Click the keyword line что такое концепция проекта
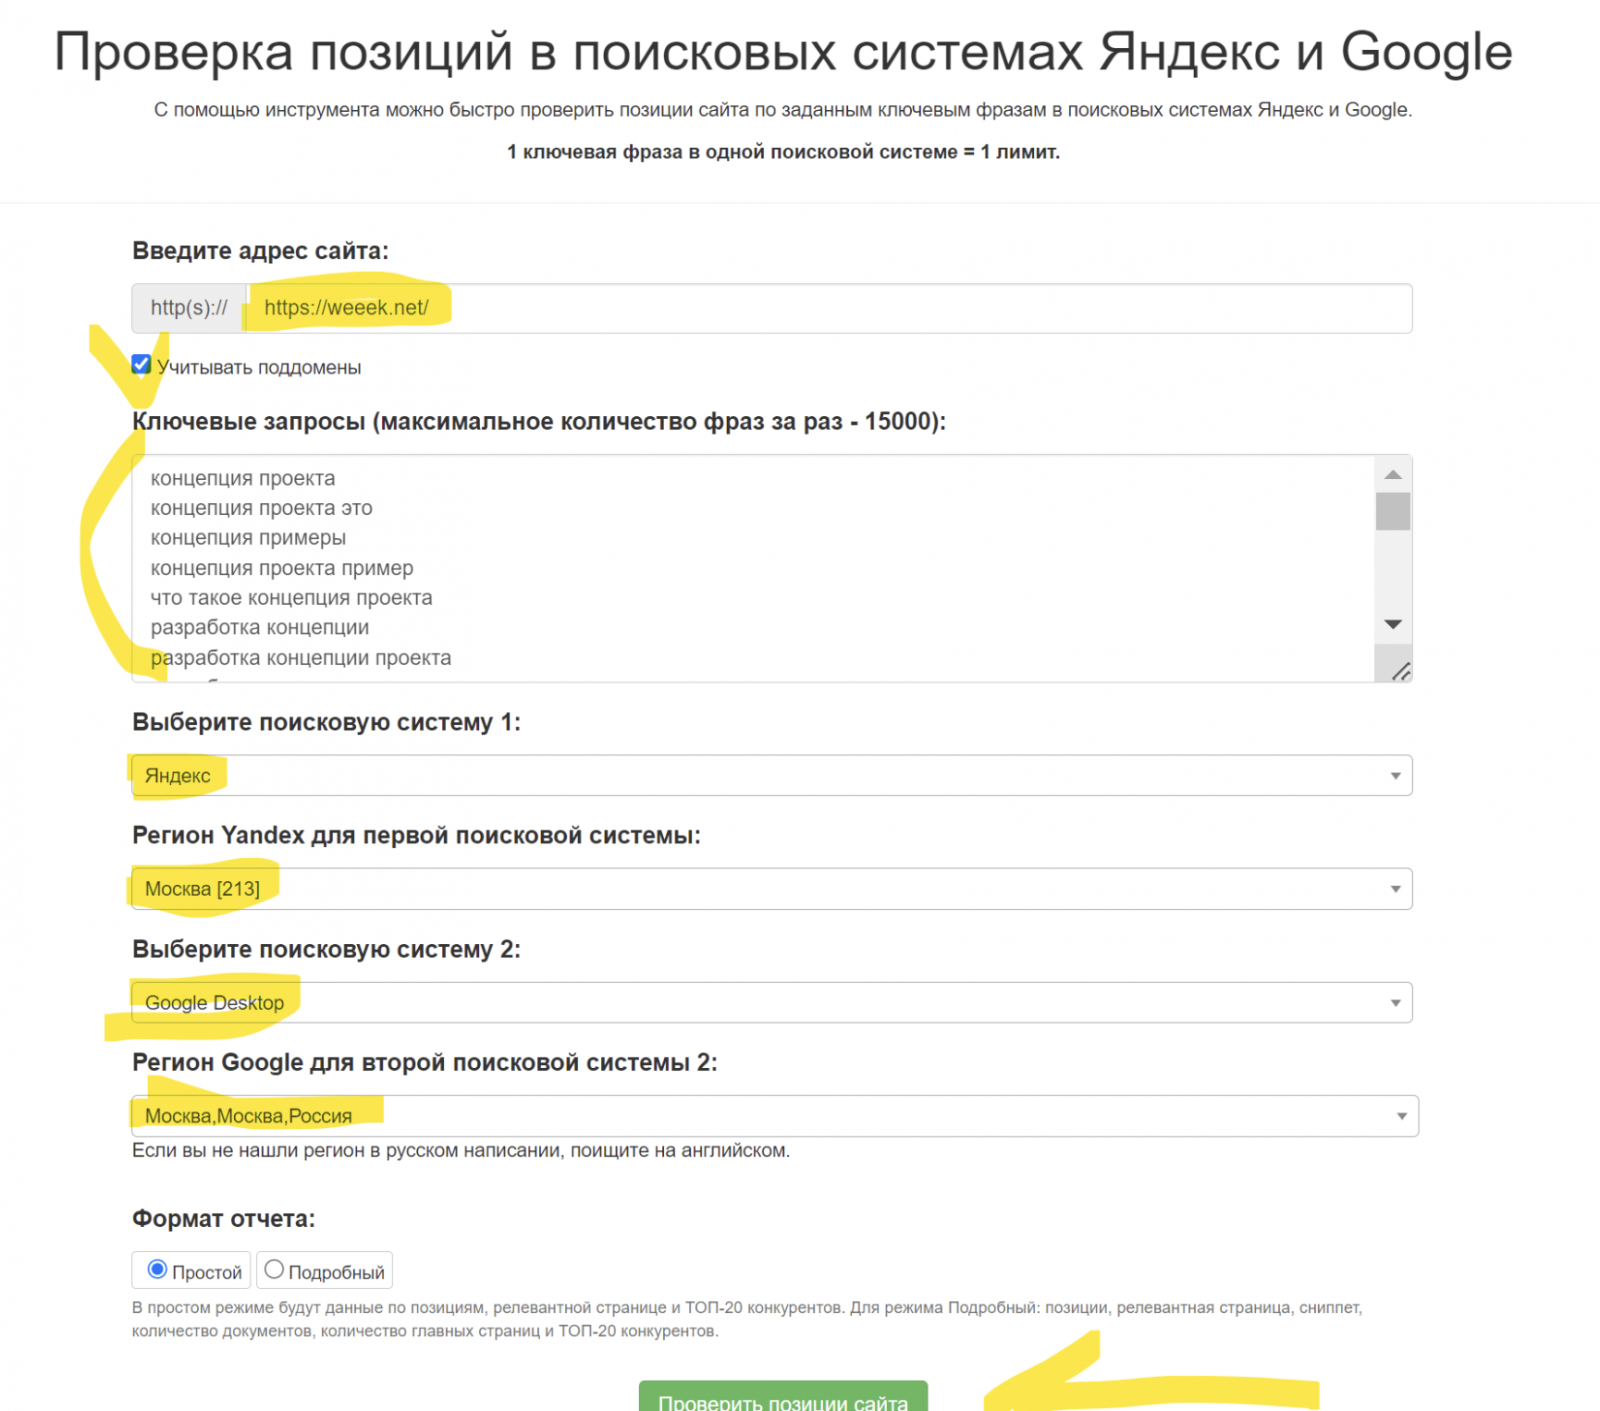Image resolution: width=1600 pixels, height=1411 pixels. click(291, 598)
